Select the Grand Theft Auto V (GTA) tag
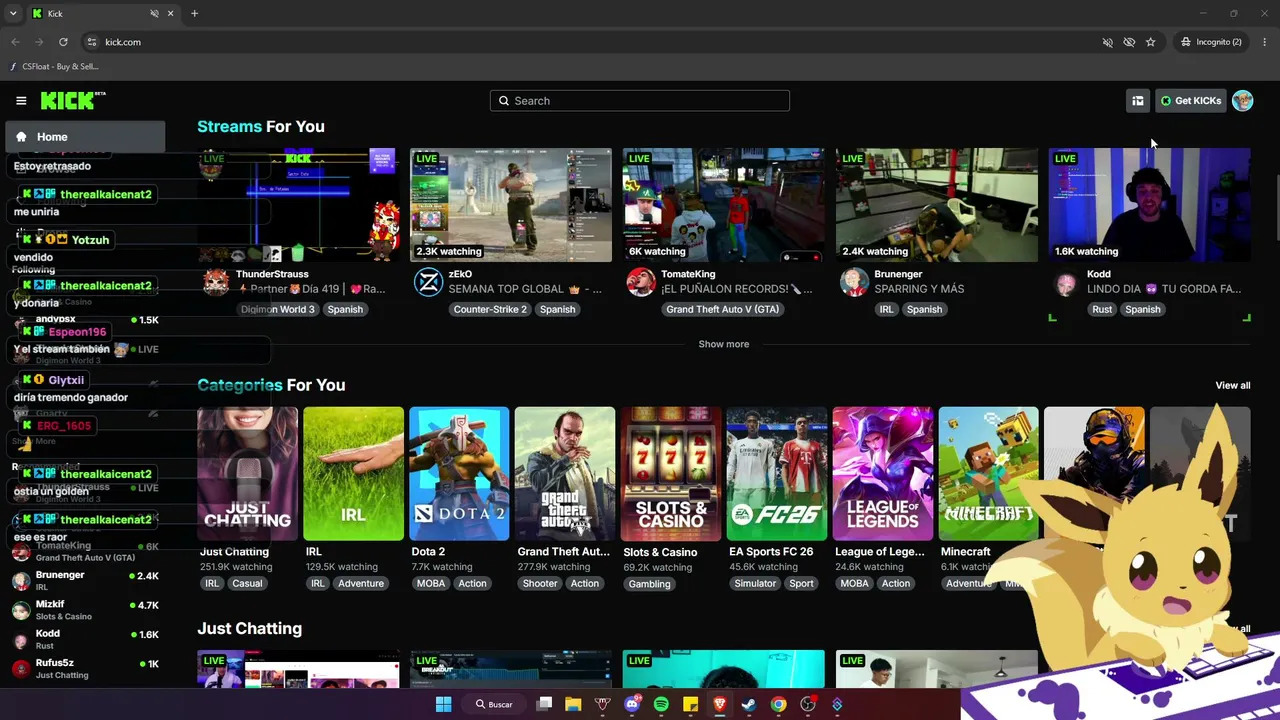1280x720 pixels. point(723,309)
